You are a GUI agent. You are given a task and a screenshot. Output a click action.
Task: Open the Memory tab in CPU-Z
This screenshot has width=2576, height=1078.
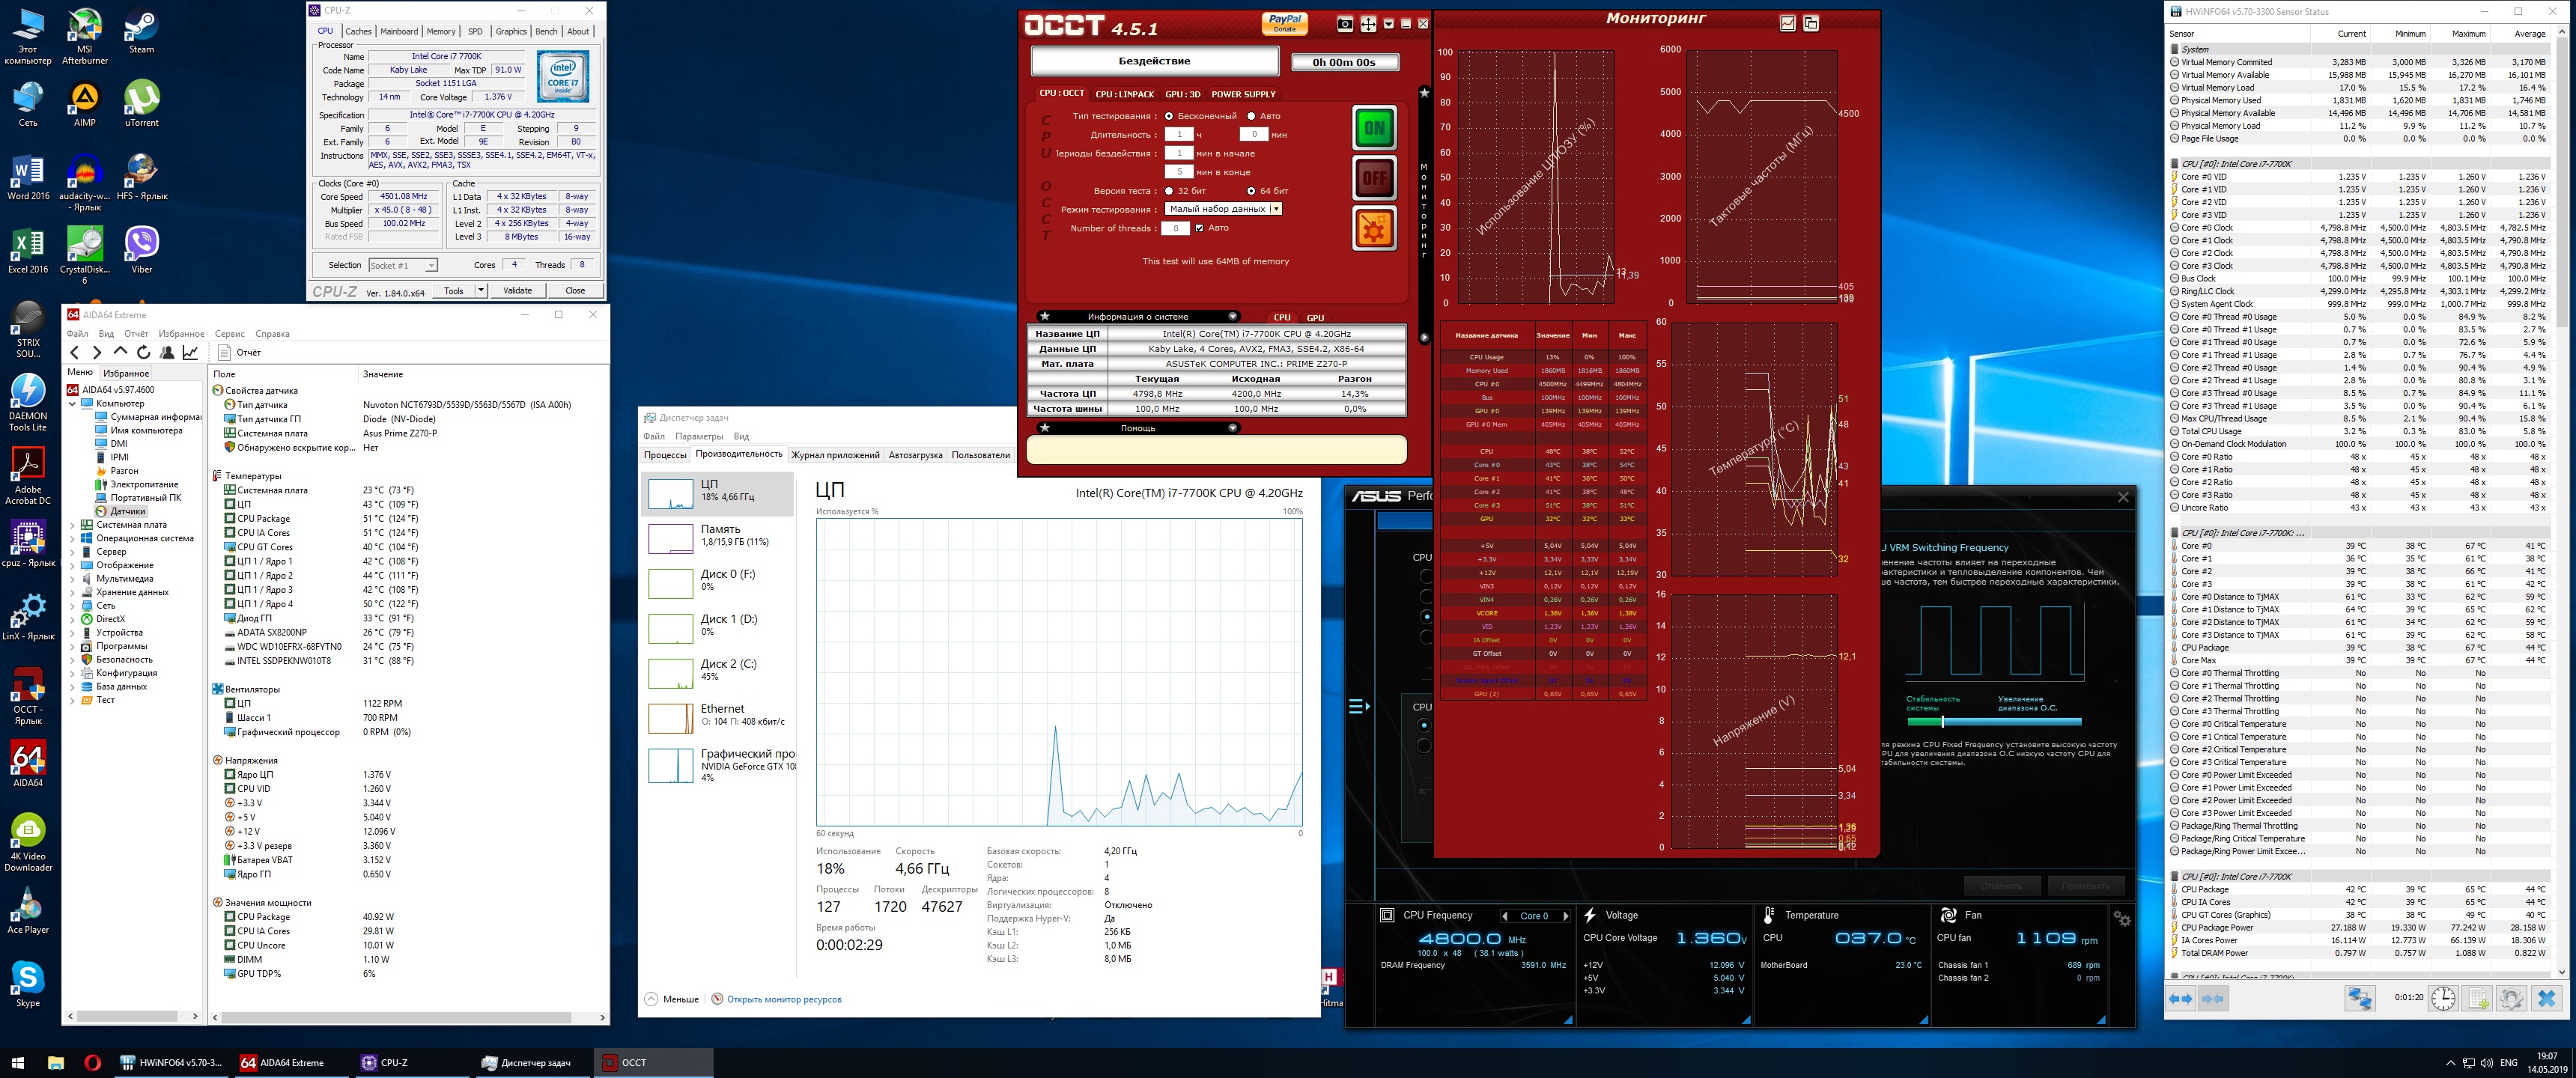tap(441, 32)
